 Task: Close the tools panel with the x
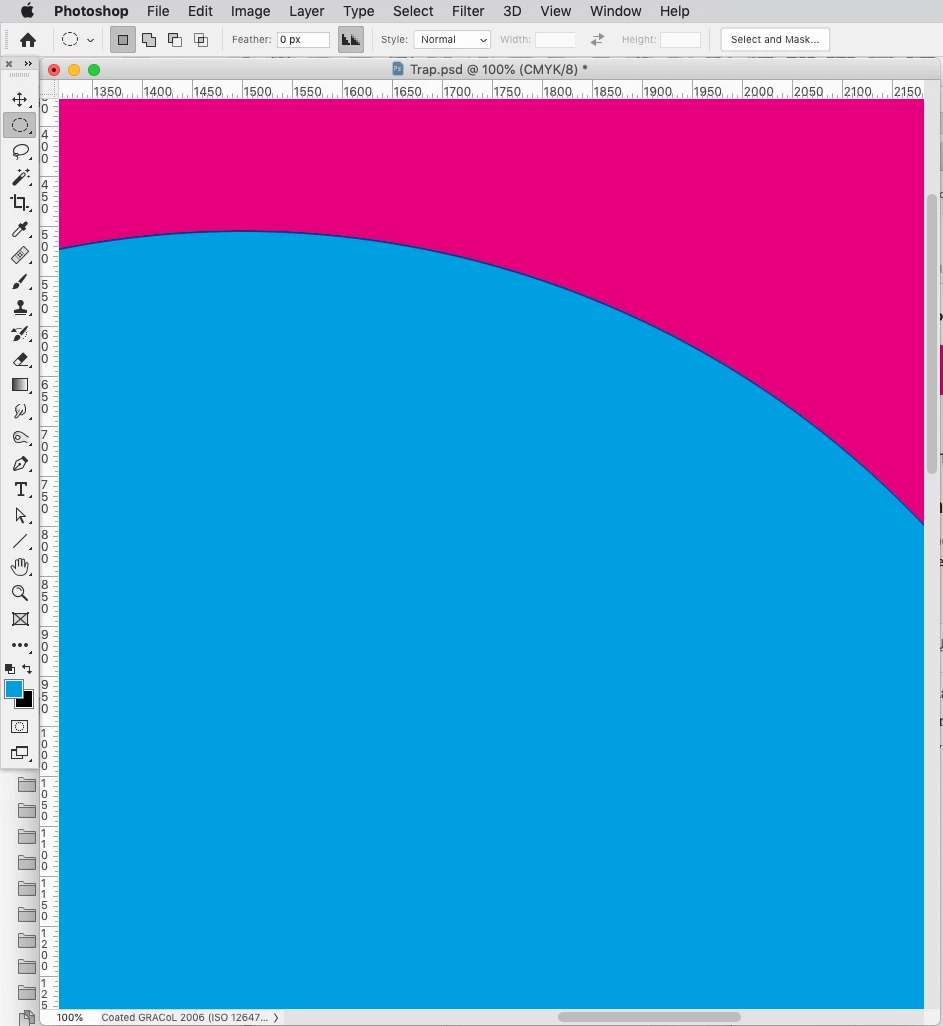(x=9, y=63)
